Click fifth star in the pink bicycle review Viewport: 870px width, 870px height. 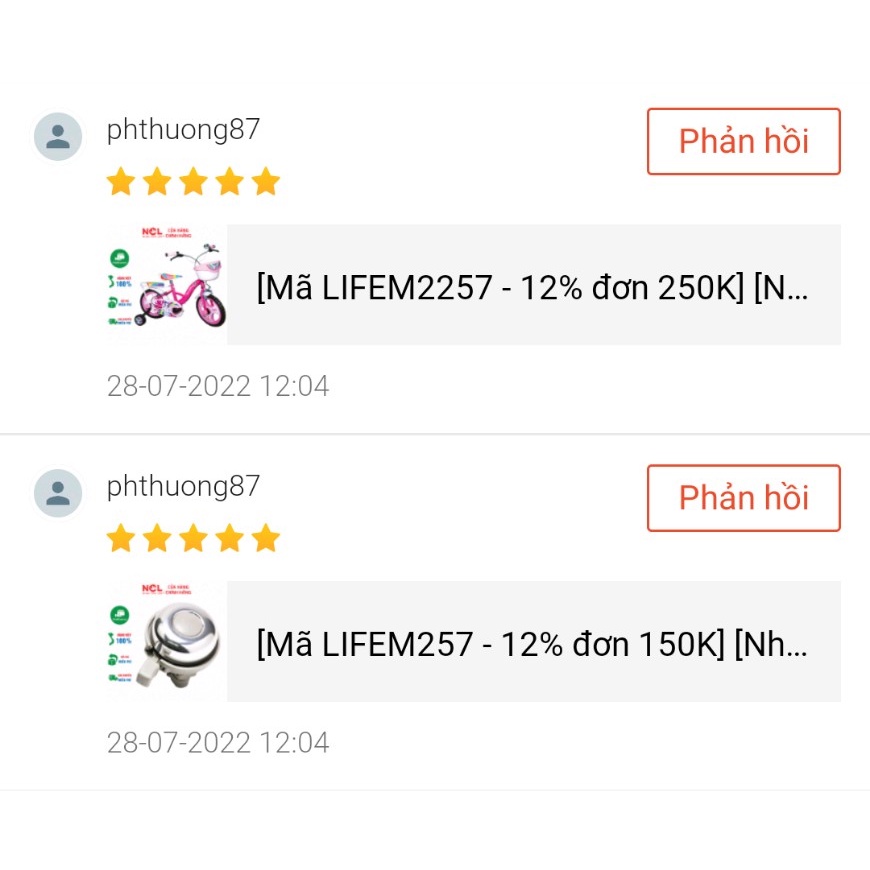coord(265,182)
